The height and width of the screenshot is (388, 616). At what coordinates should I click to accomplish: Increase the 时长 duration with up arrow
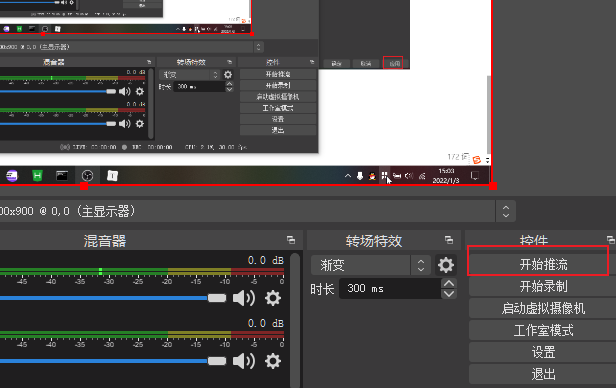(x=449, y=283)
